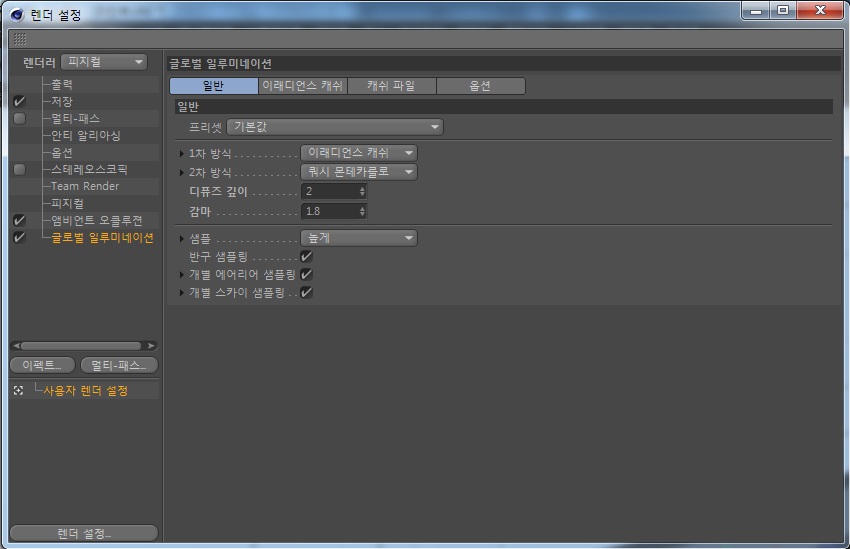Disable the 저장 checkmark in the list

pos(19,102)
